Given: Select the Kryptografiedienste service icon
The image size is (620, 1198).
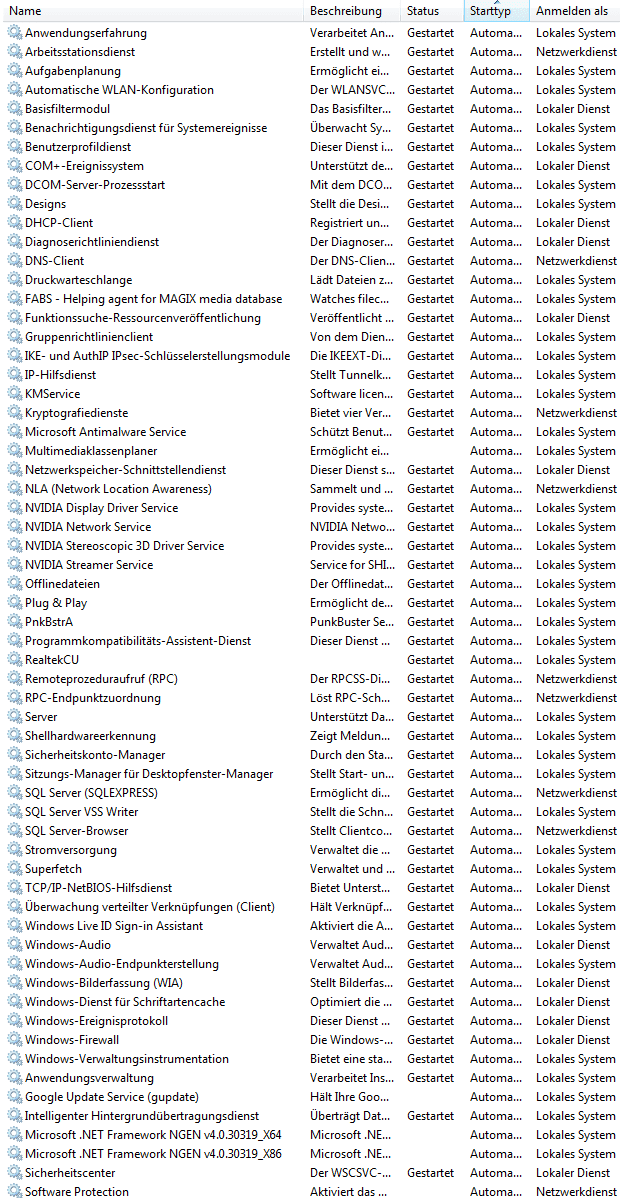Looking at the screenshot, I should pyautogui.click(x=15, y=413).
